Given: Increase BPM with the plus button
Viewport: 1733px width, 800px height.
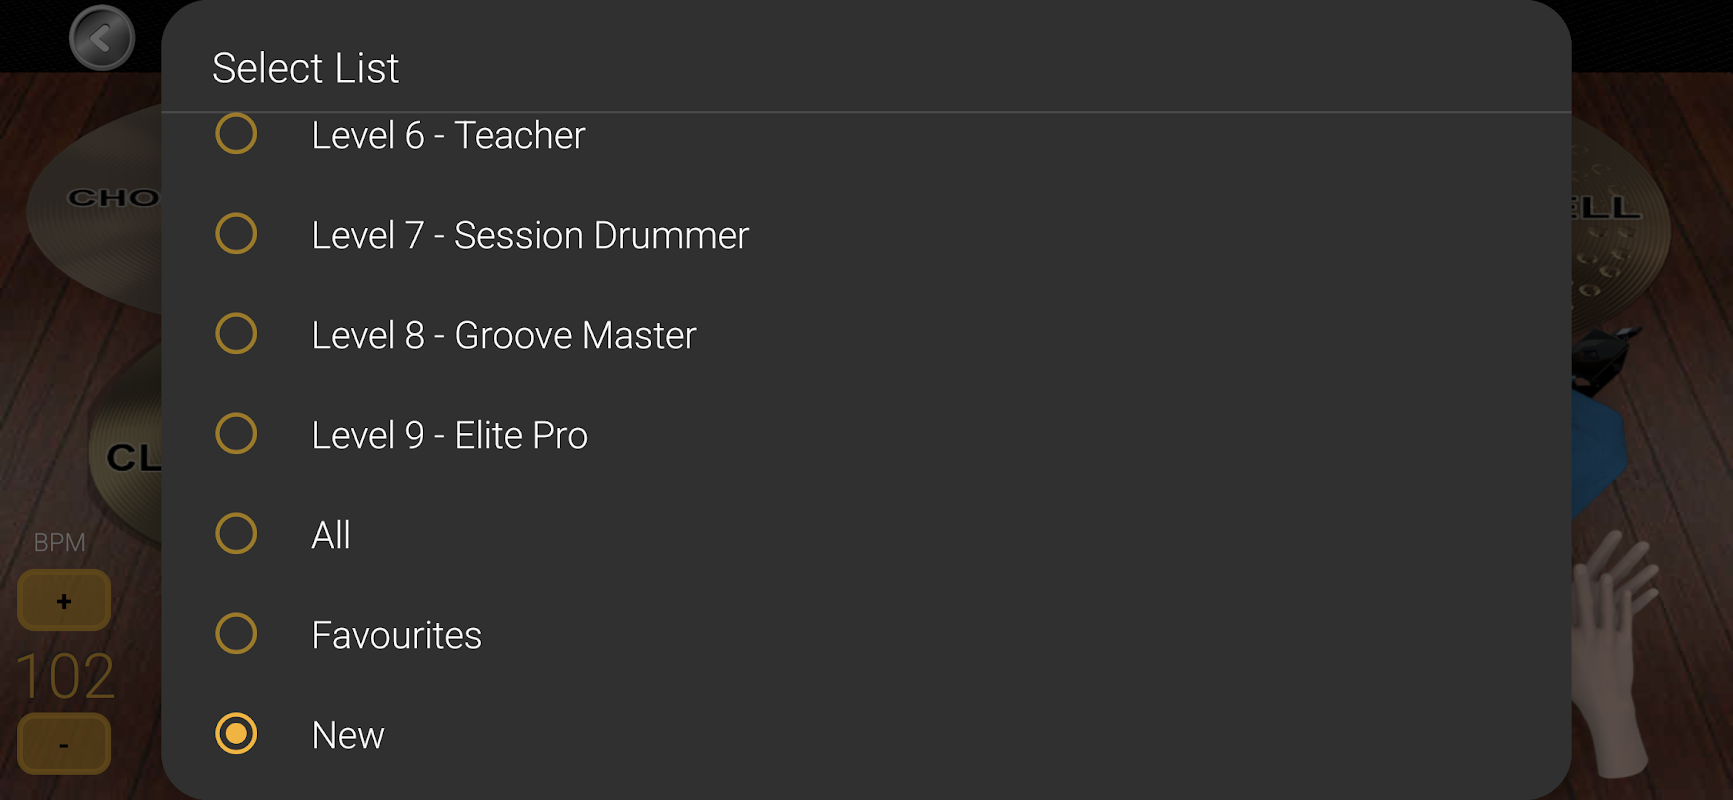Looking at the screenshot, I should [x=64, y=601].
